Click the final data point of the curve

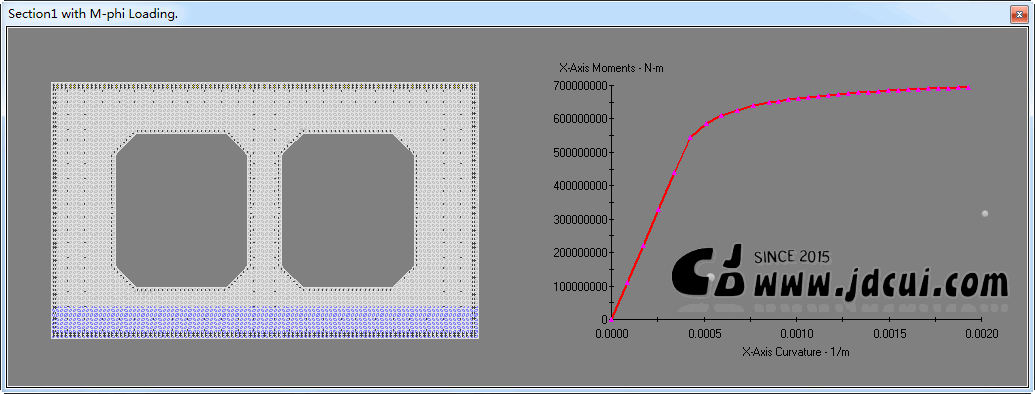click(x=968, y=87)
